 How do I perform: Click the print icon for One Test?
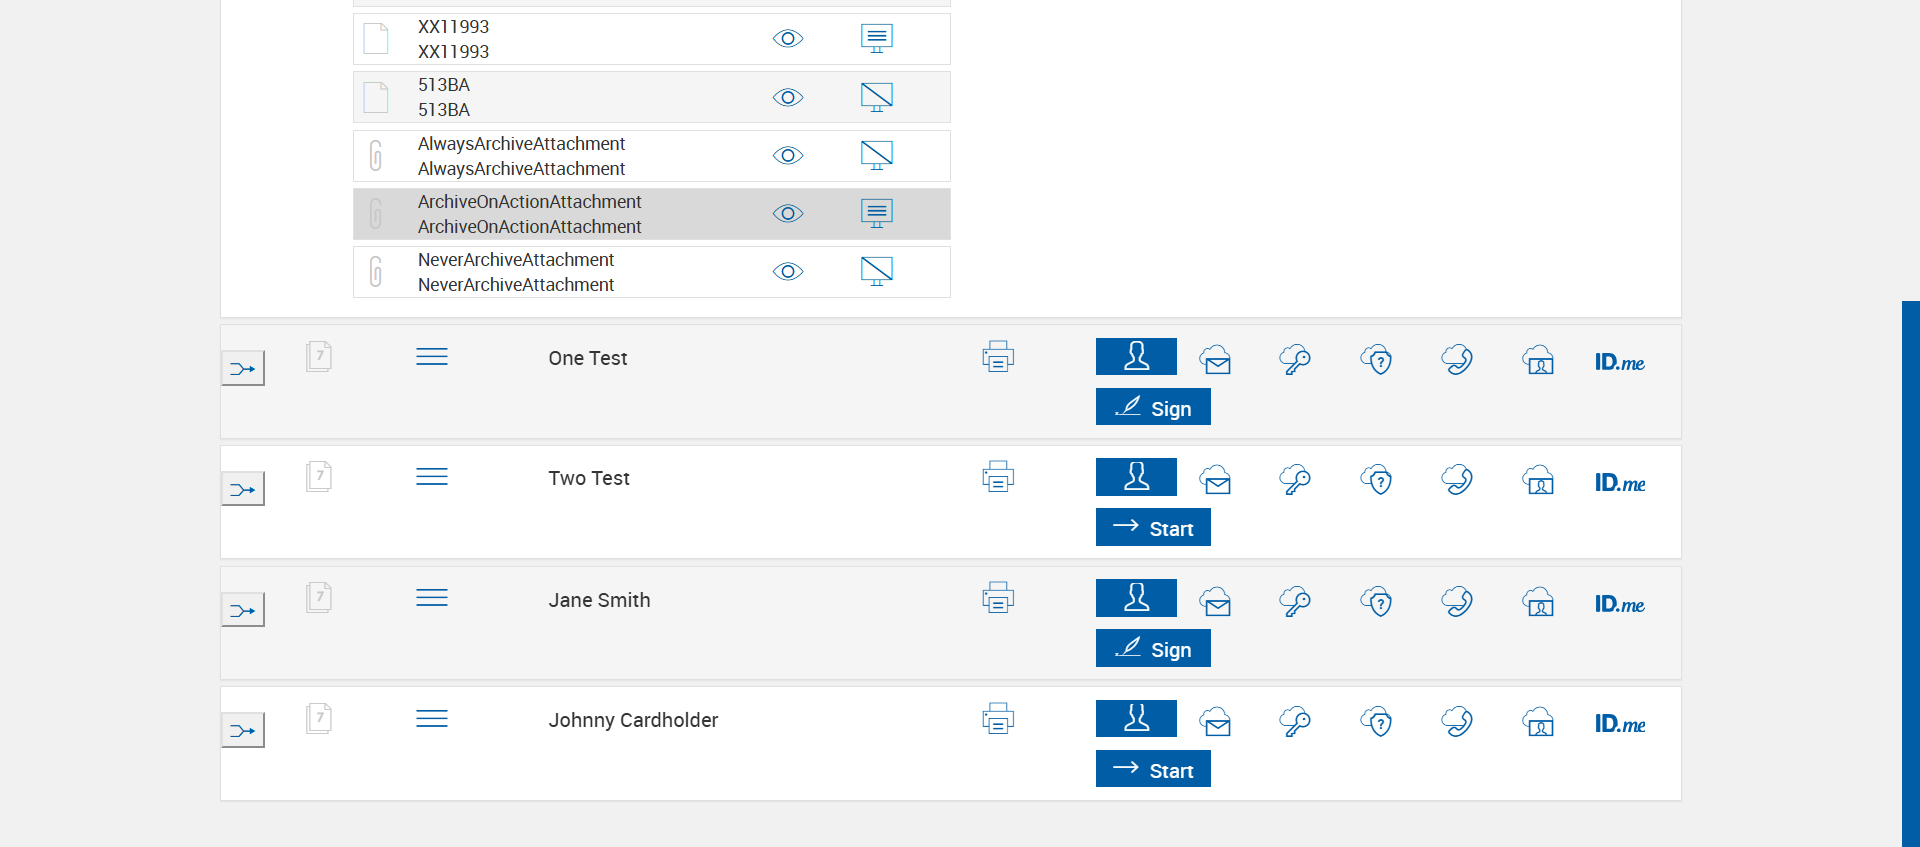pyautogui.click(x=998, y=357)
